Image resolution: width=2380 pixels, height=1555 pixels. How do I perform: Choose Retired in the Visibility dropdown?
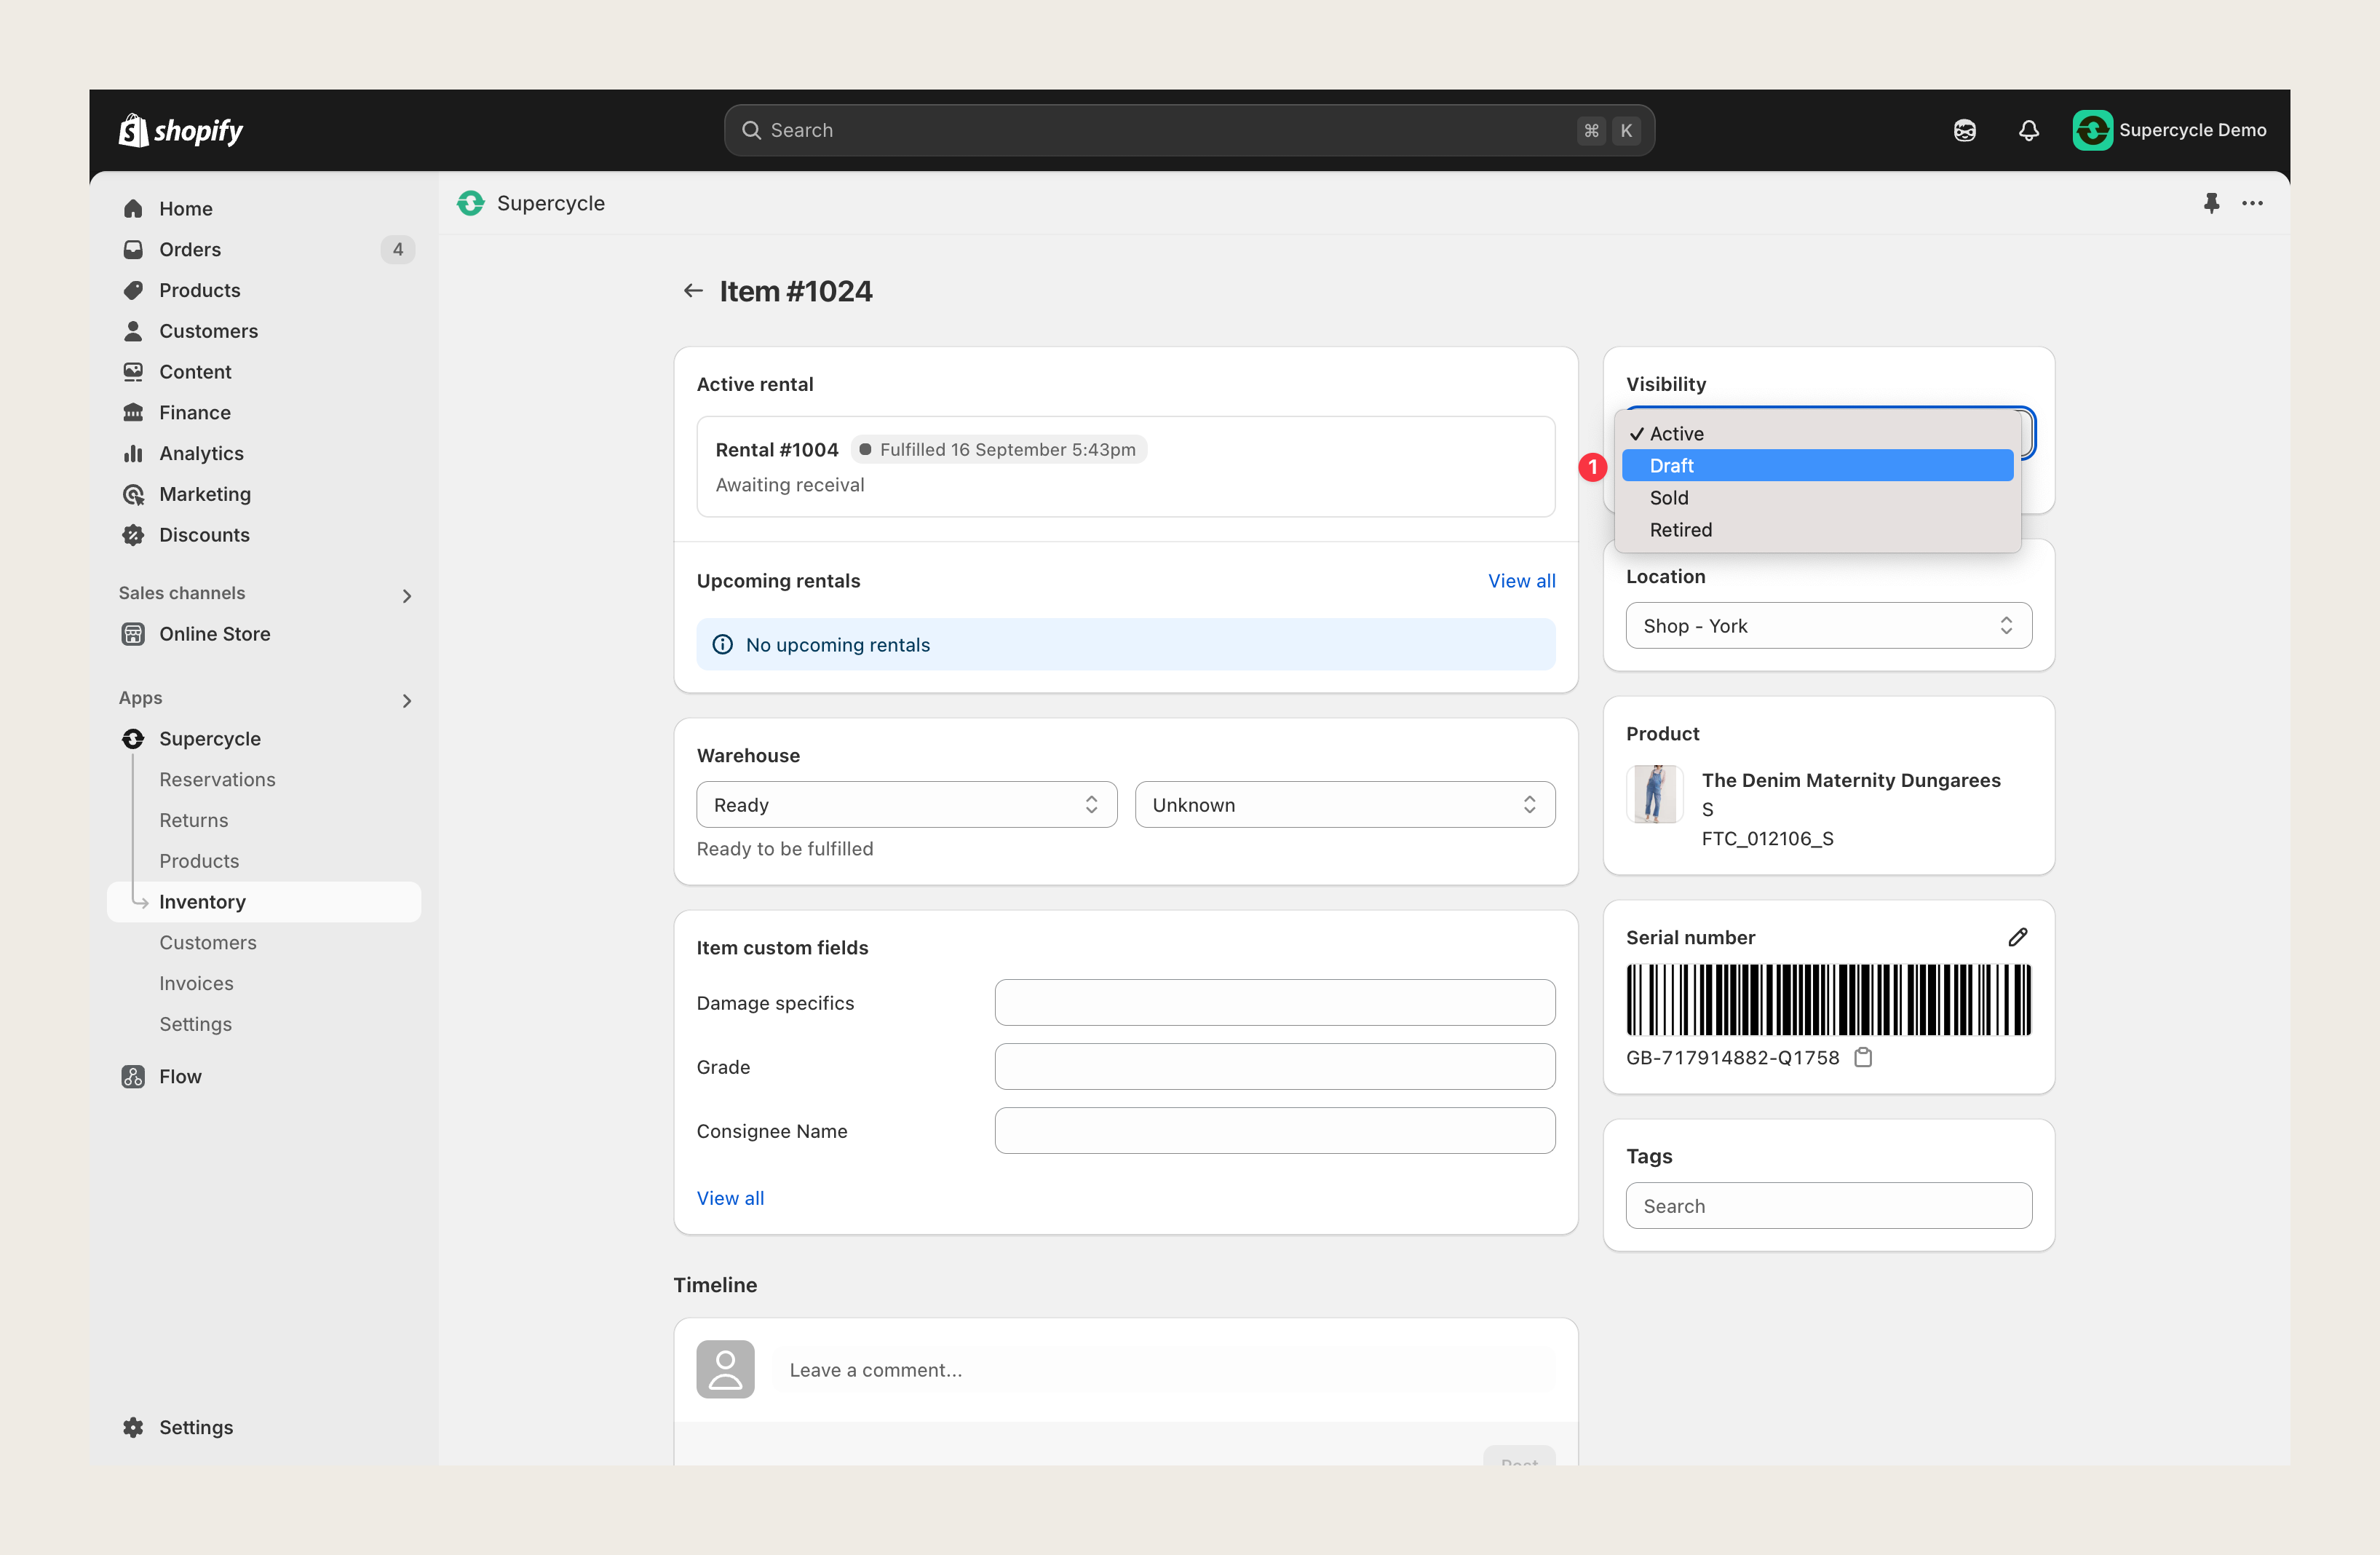[x=1817, y=529]
